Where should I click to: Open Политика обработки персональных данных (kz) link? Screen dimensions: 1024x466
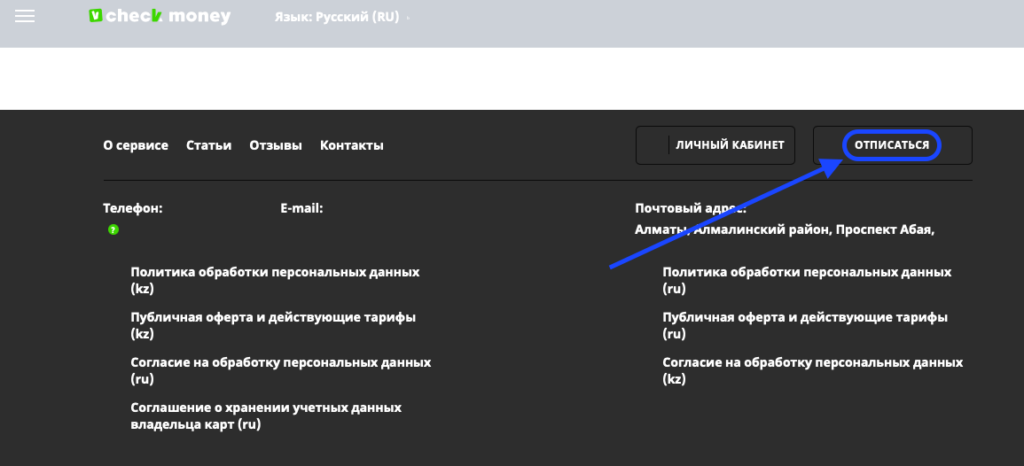[274, 280]
